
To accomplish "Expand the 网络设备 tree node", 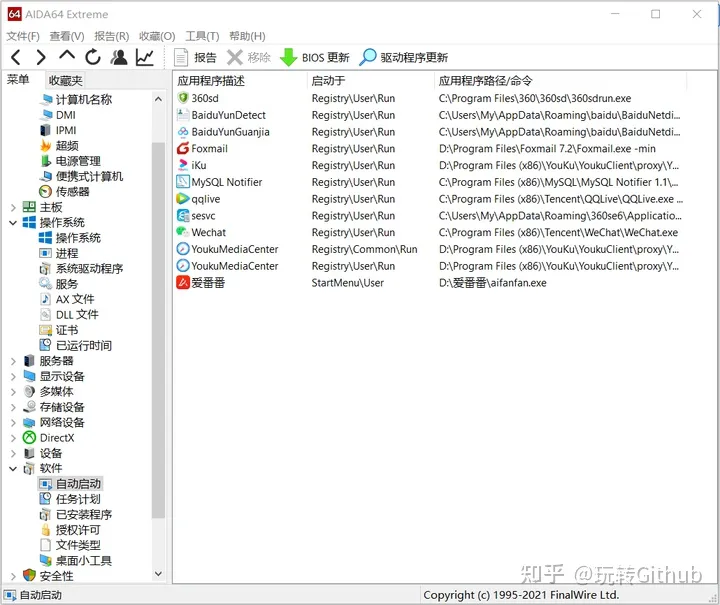I will (x=13, y=423).
